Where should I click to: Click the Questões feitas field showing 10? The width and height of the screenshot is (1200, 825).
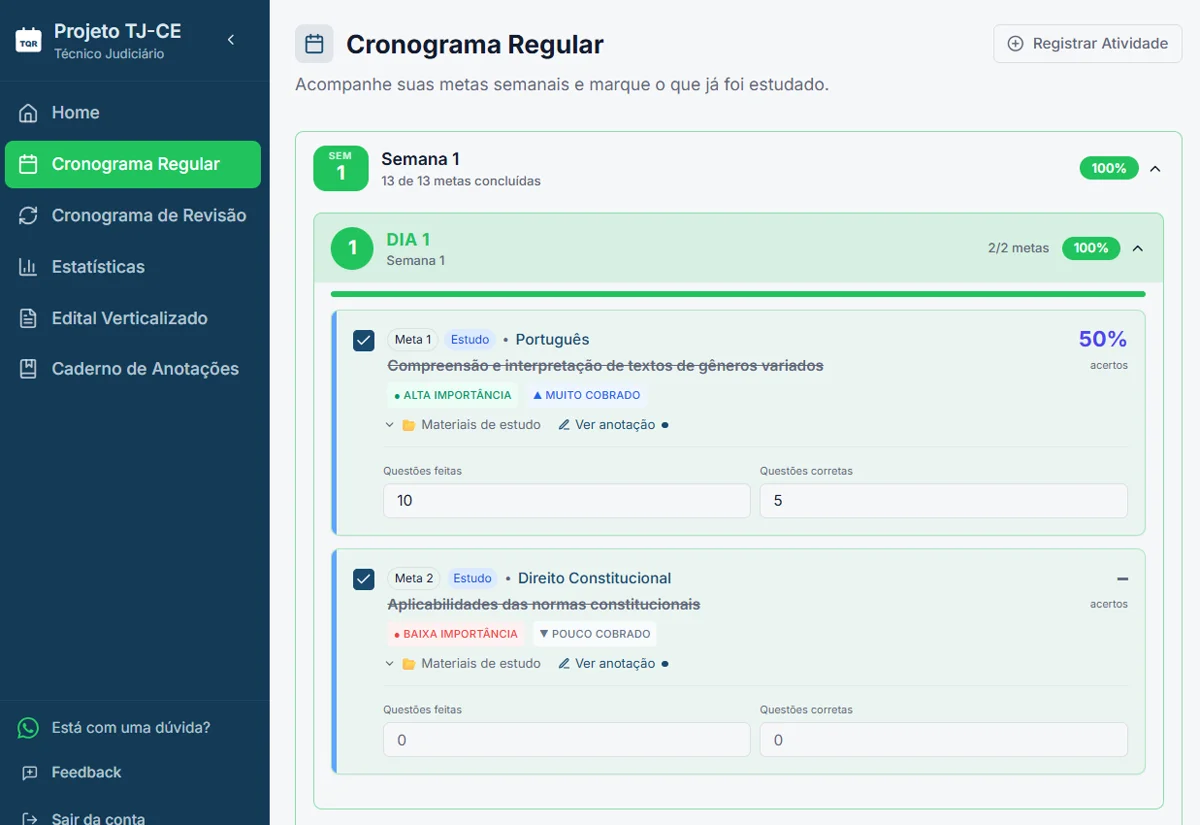tap(566, 500)
